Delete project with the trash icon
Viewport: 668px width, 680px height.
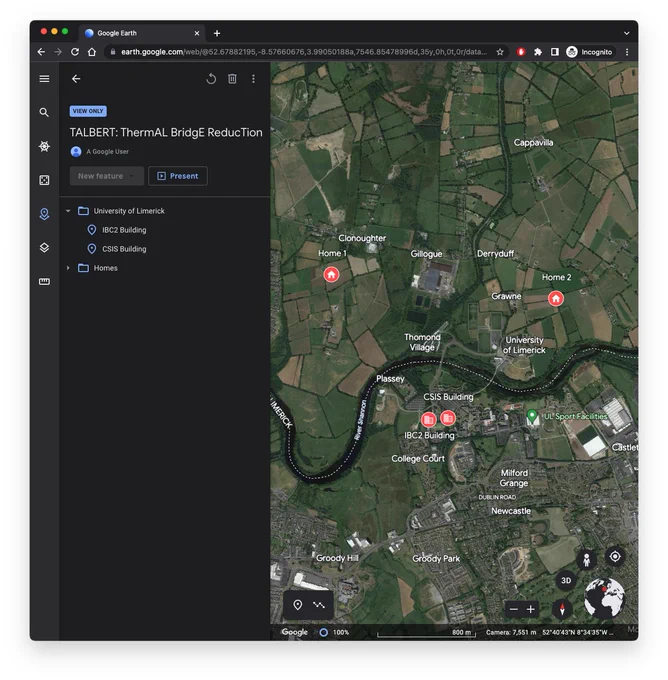[x=232, y=78]
